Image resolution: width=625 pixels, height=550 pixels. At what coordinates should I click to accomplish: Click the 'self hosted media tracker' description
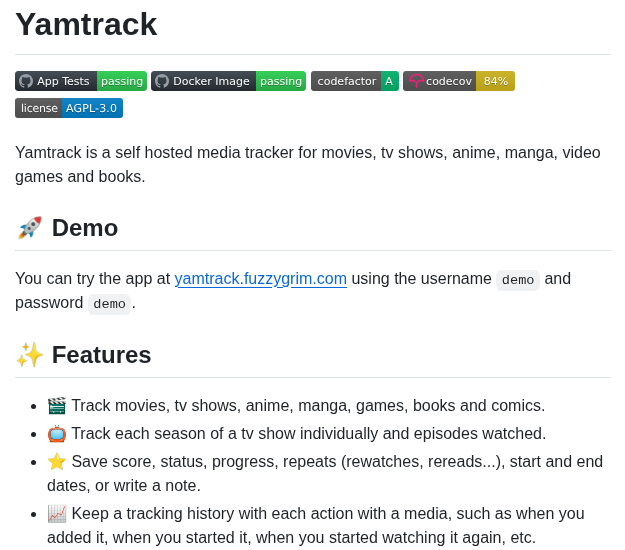308,164
